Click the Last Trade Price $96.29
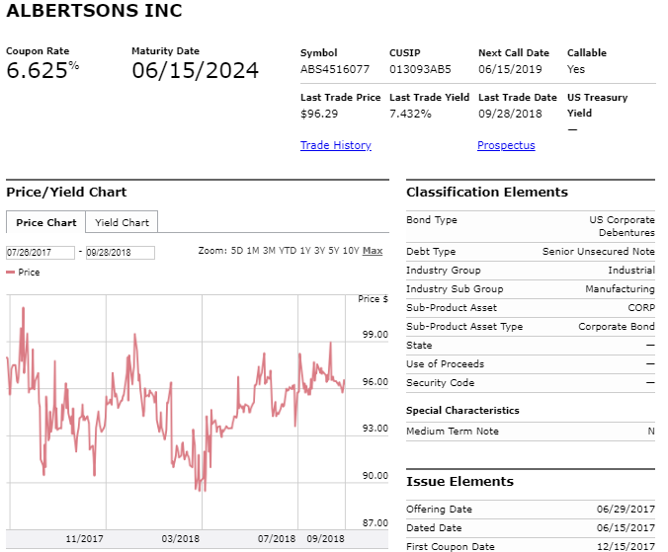This screenshot has height=552, width=668. pyautogui.click(x=319, y=114)
